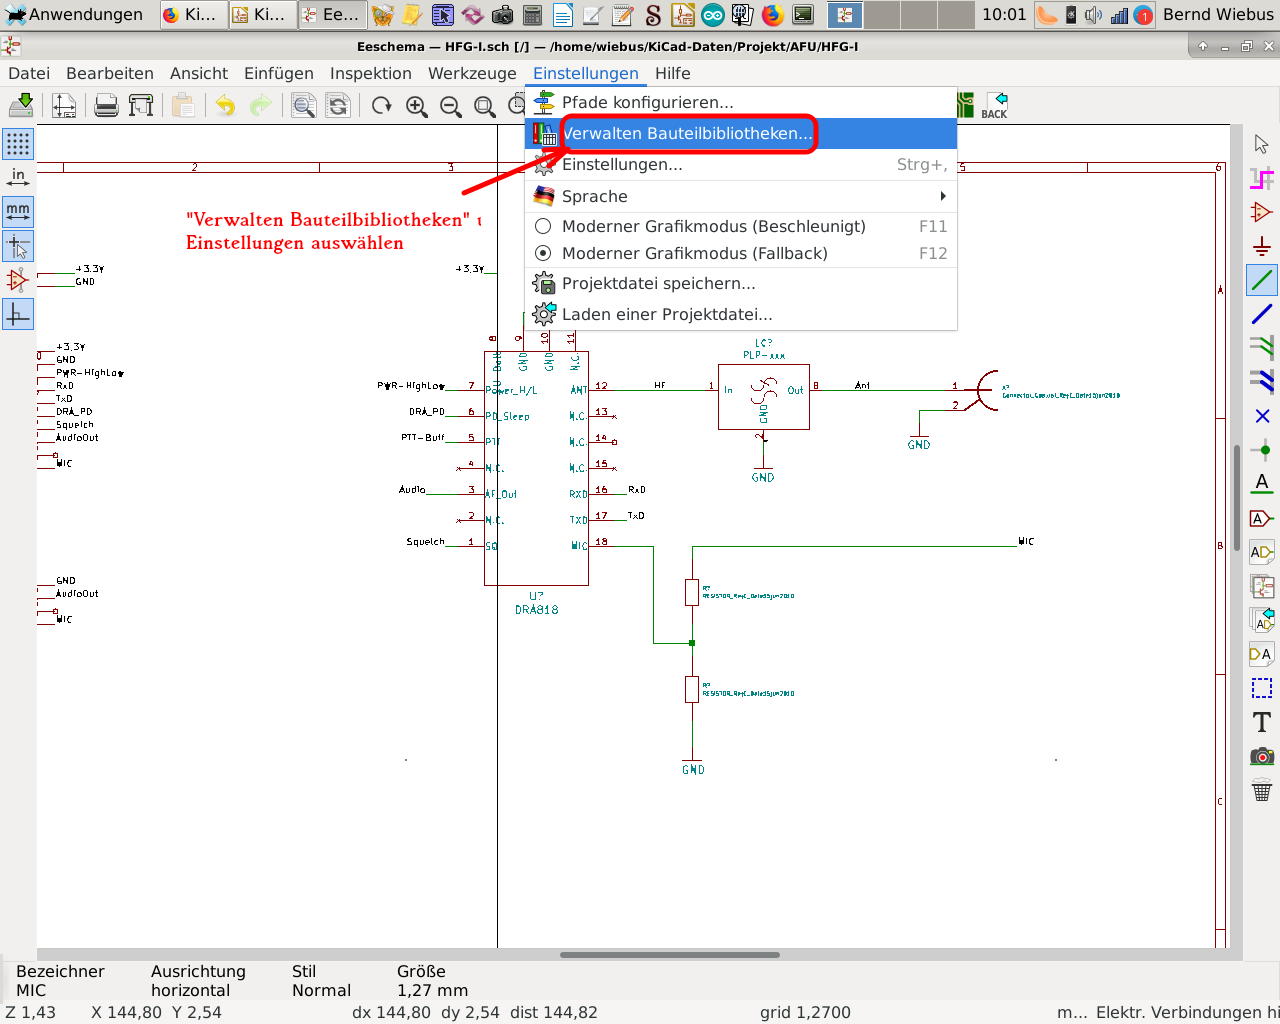Choose Verwalten Bauteilbibliotheken entry

(741, 133)
